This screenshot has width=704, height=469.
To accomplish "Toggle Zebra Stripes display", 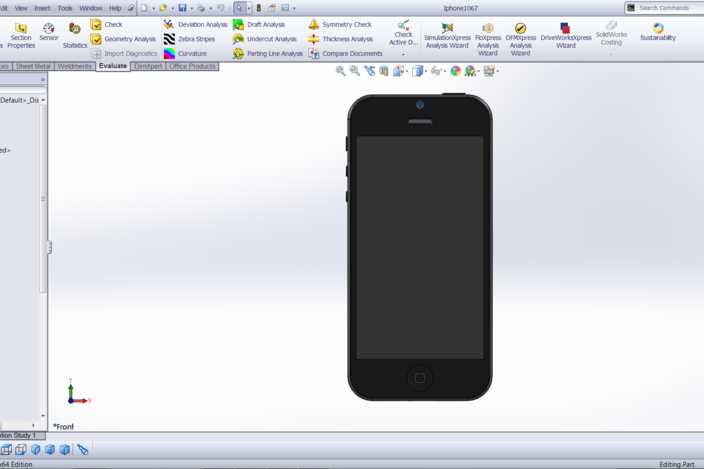I will tap(189, 39).
